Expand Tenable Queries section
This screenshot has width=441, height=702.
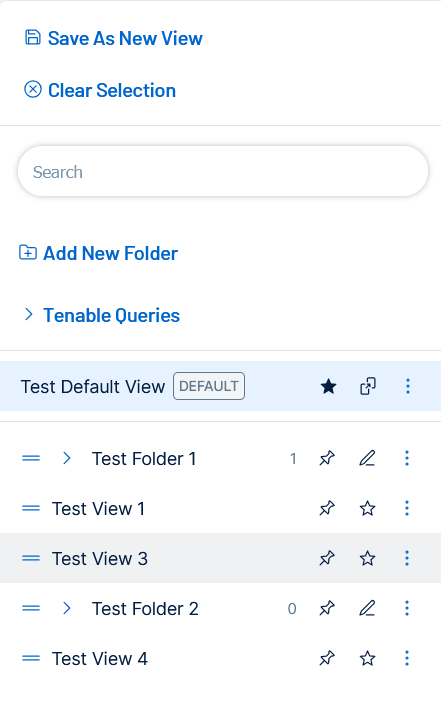(x=29, y=314)
